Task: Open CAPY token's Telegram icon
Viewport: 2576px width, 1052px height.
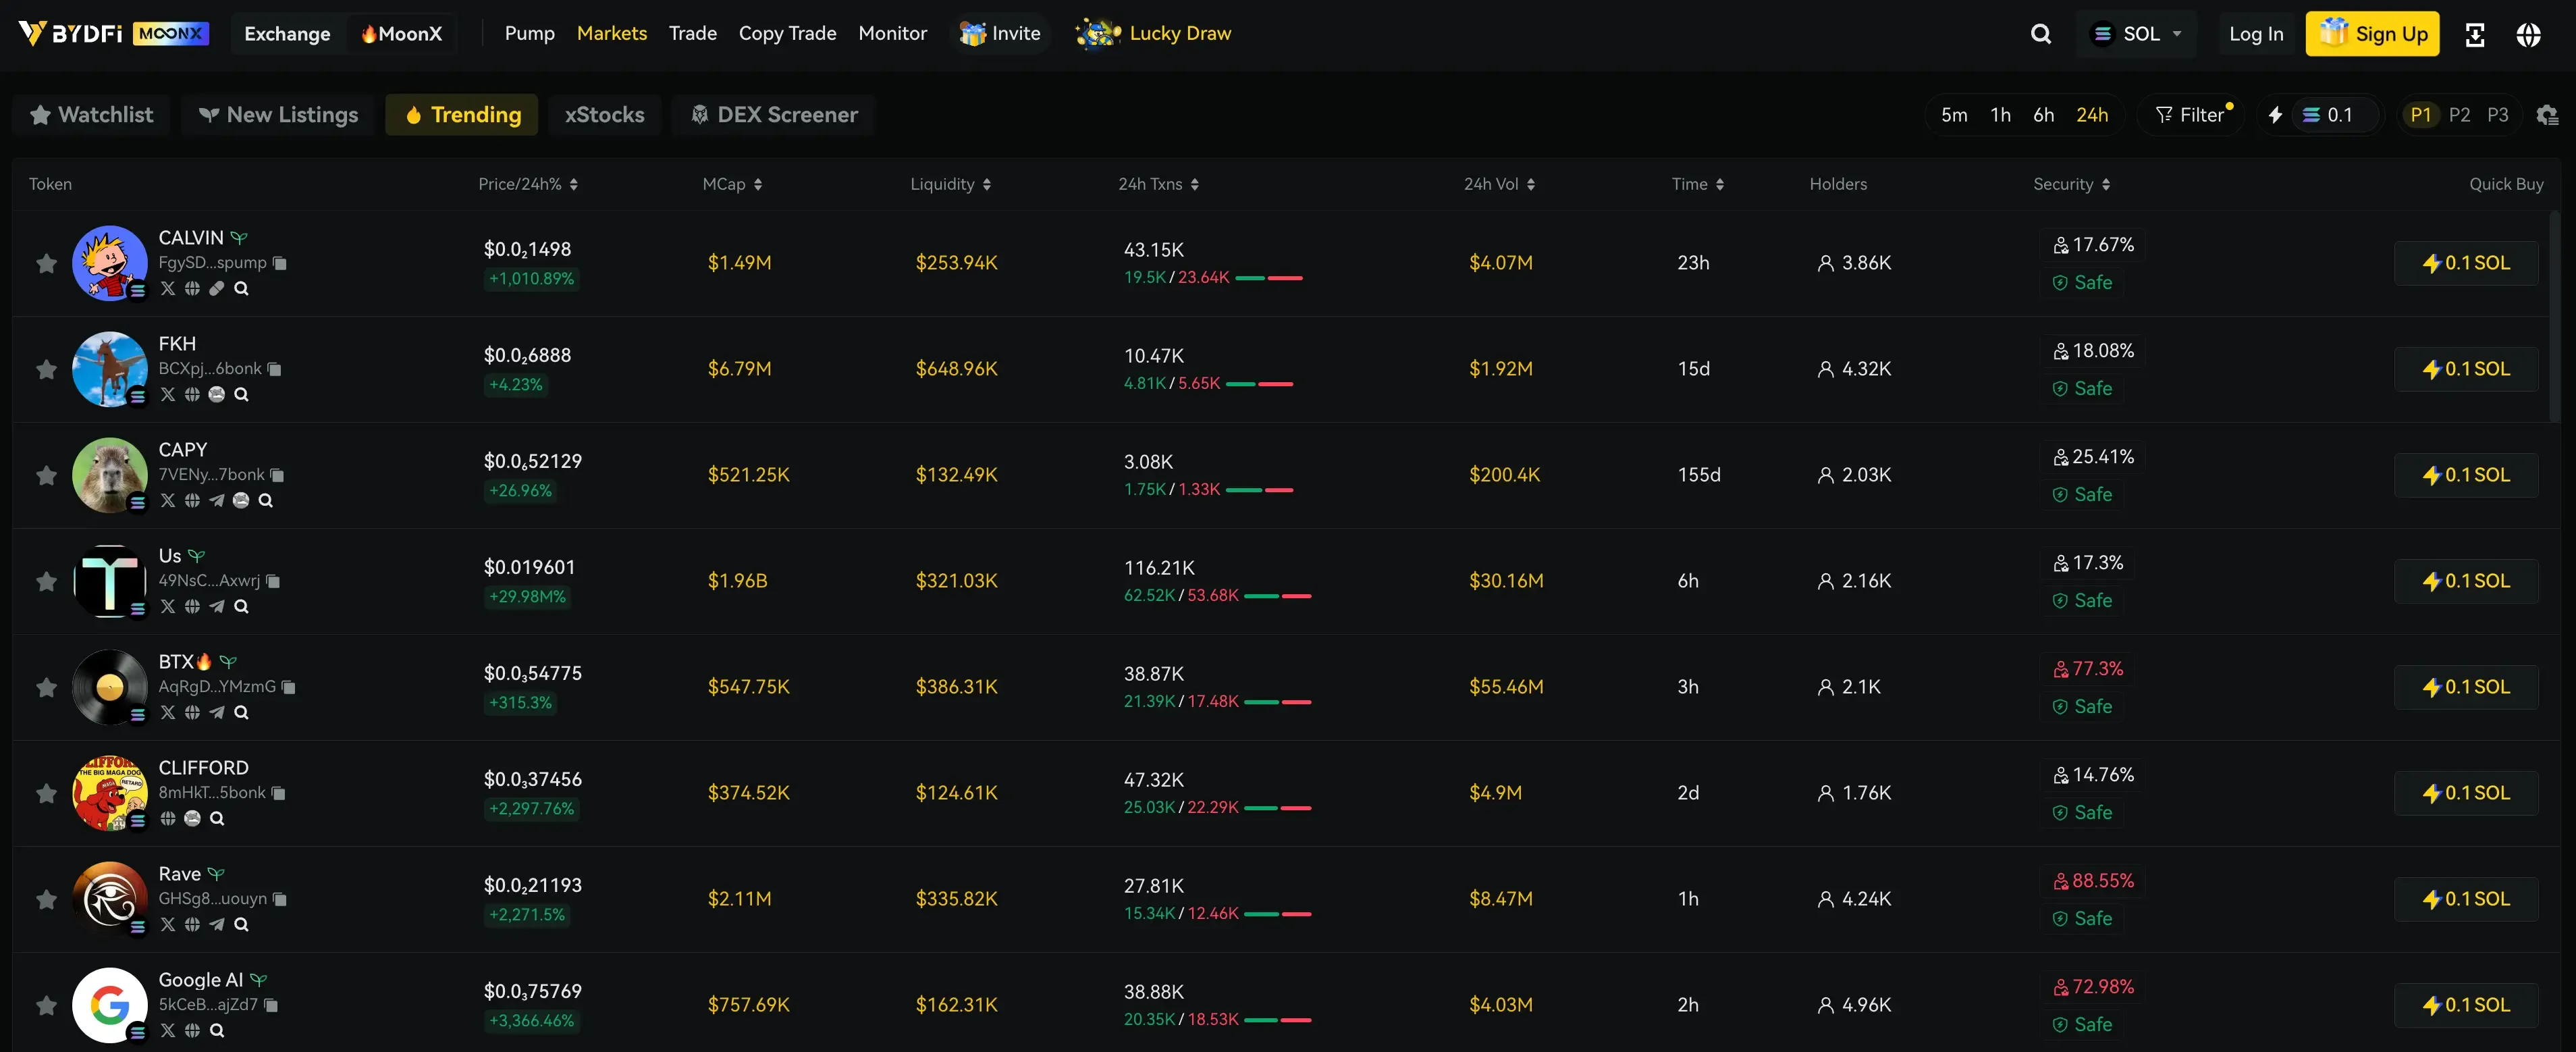Action: [x=217, y=500]
